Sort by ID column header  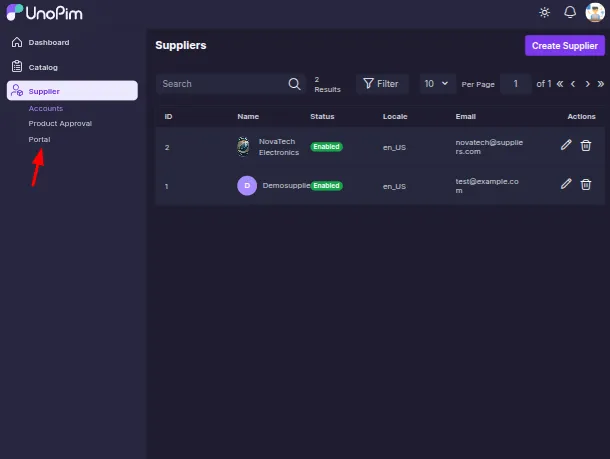[168, 117]
